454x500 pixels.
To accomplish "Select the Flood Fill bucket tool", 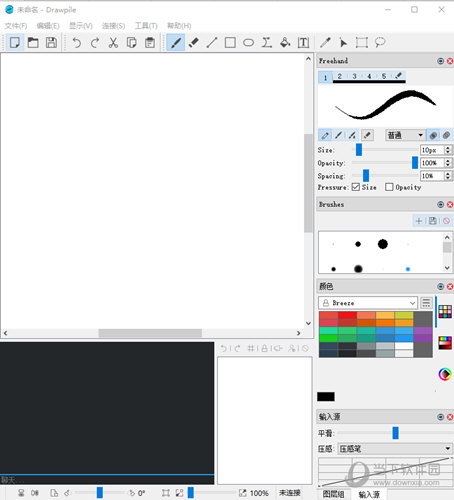I will [x=285, y=43].
